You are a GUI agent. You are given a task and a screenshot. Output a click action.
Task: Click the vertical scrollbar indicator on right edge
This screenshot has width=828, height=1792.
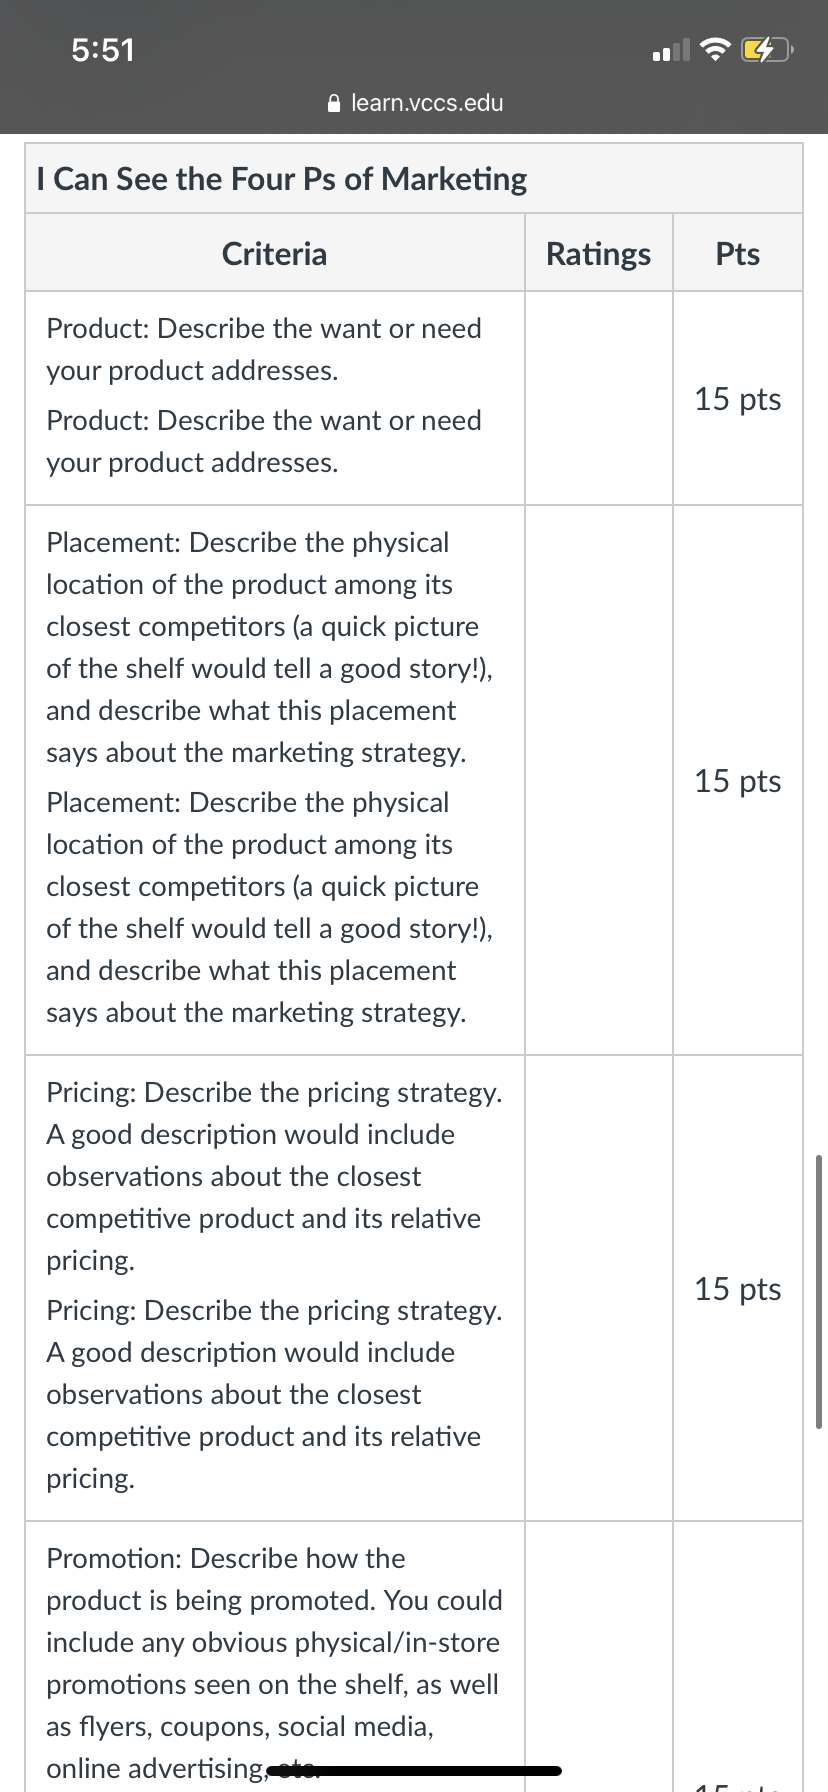pos(819,1291)
